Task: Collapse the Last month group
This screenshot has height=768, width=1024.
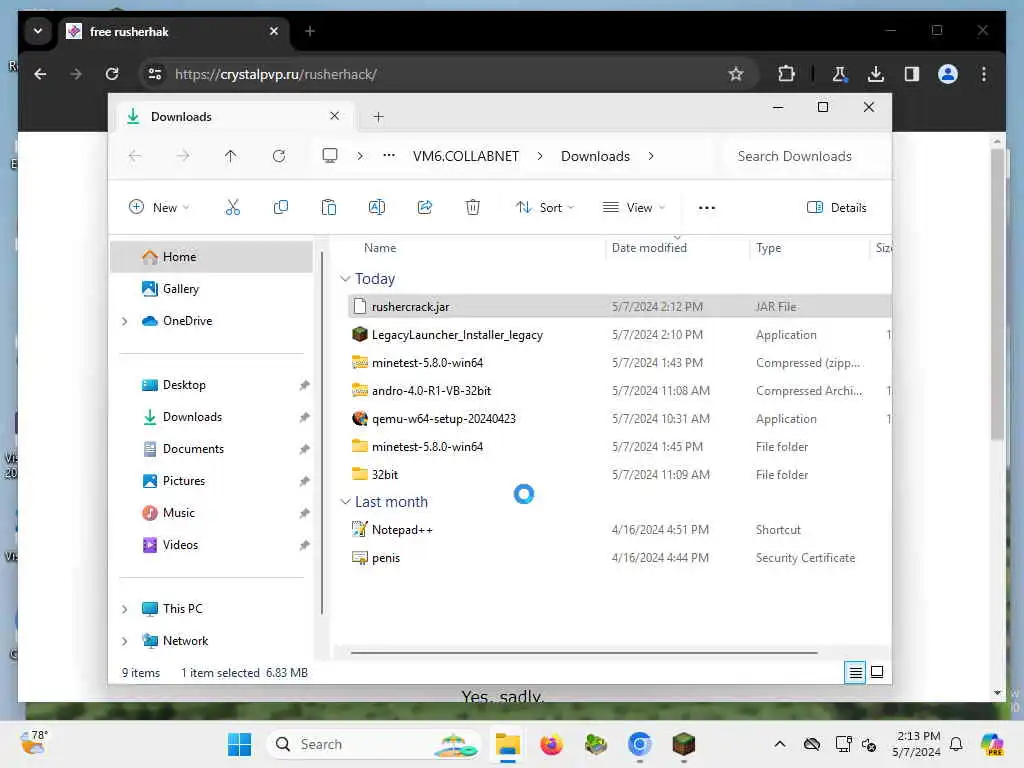Action: pos(345,502)
